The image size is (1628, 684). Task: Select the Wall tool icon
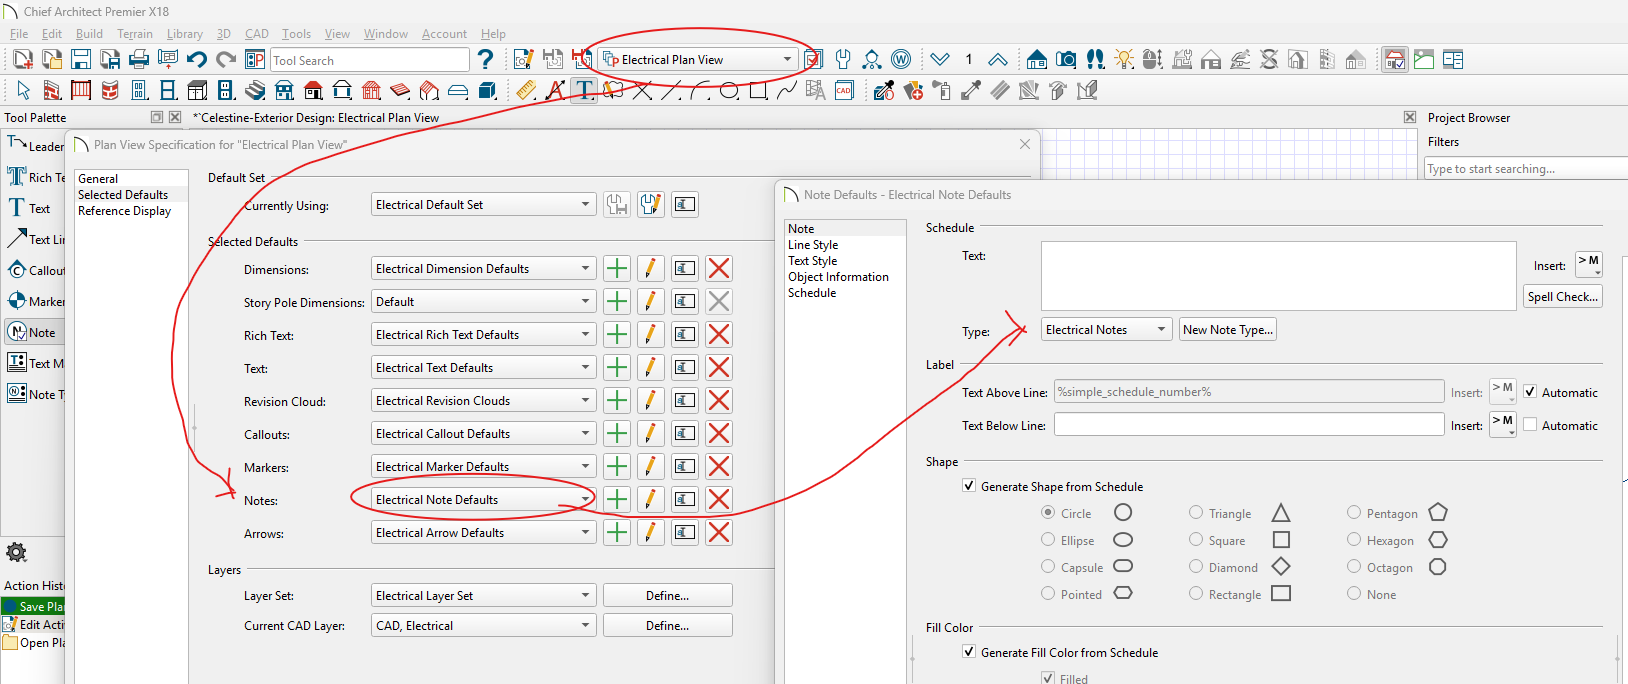click(52, 91)
